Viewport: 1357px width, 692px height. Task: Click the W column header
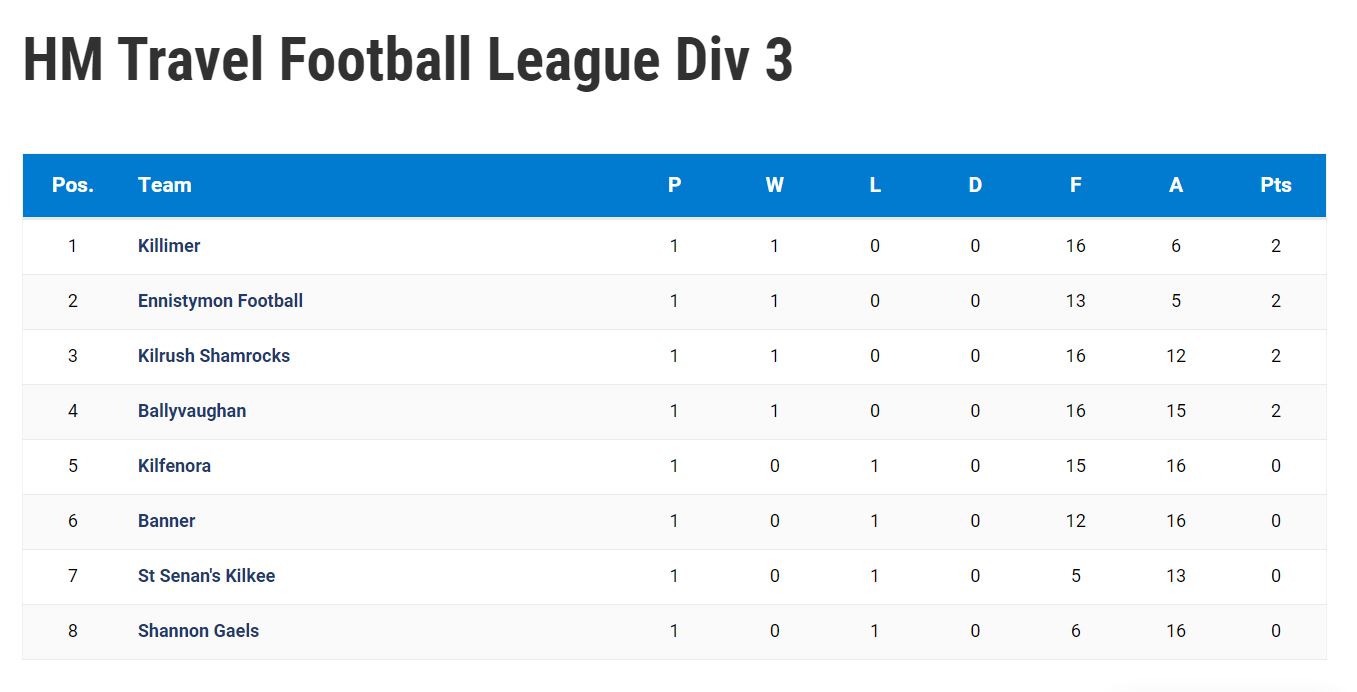tap(775, 185)
